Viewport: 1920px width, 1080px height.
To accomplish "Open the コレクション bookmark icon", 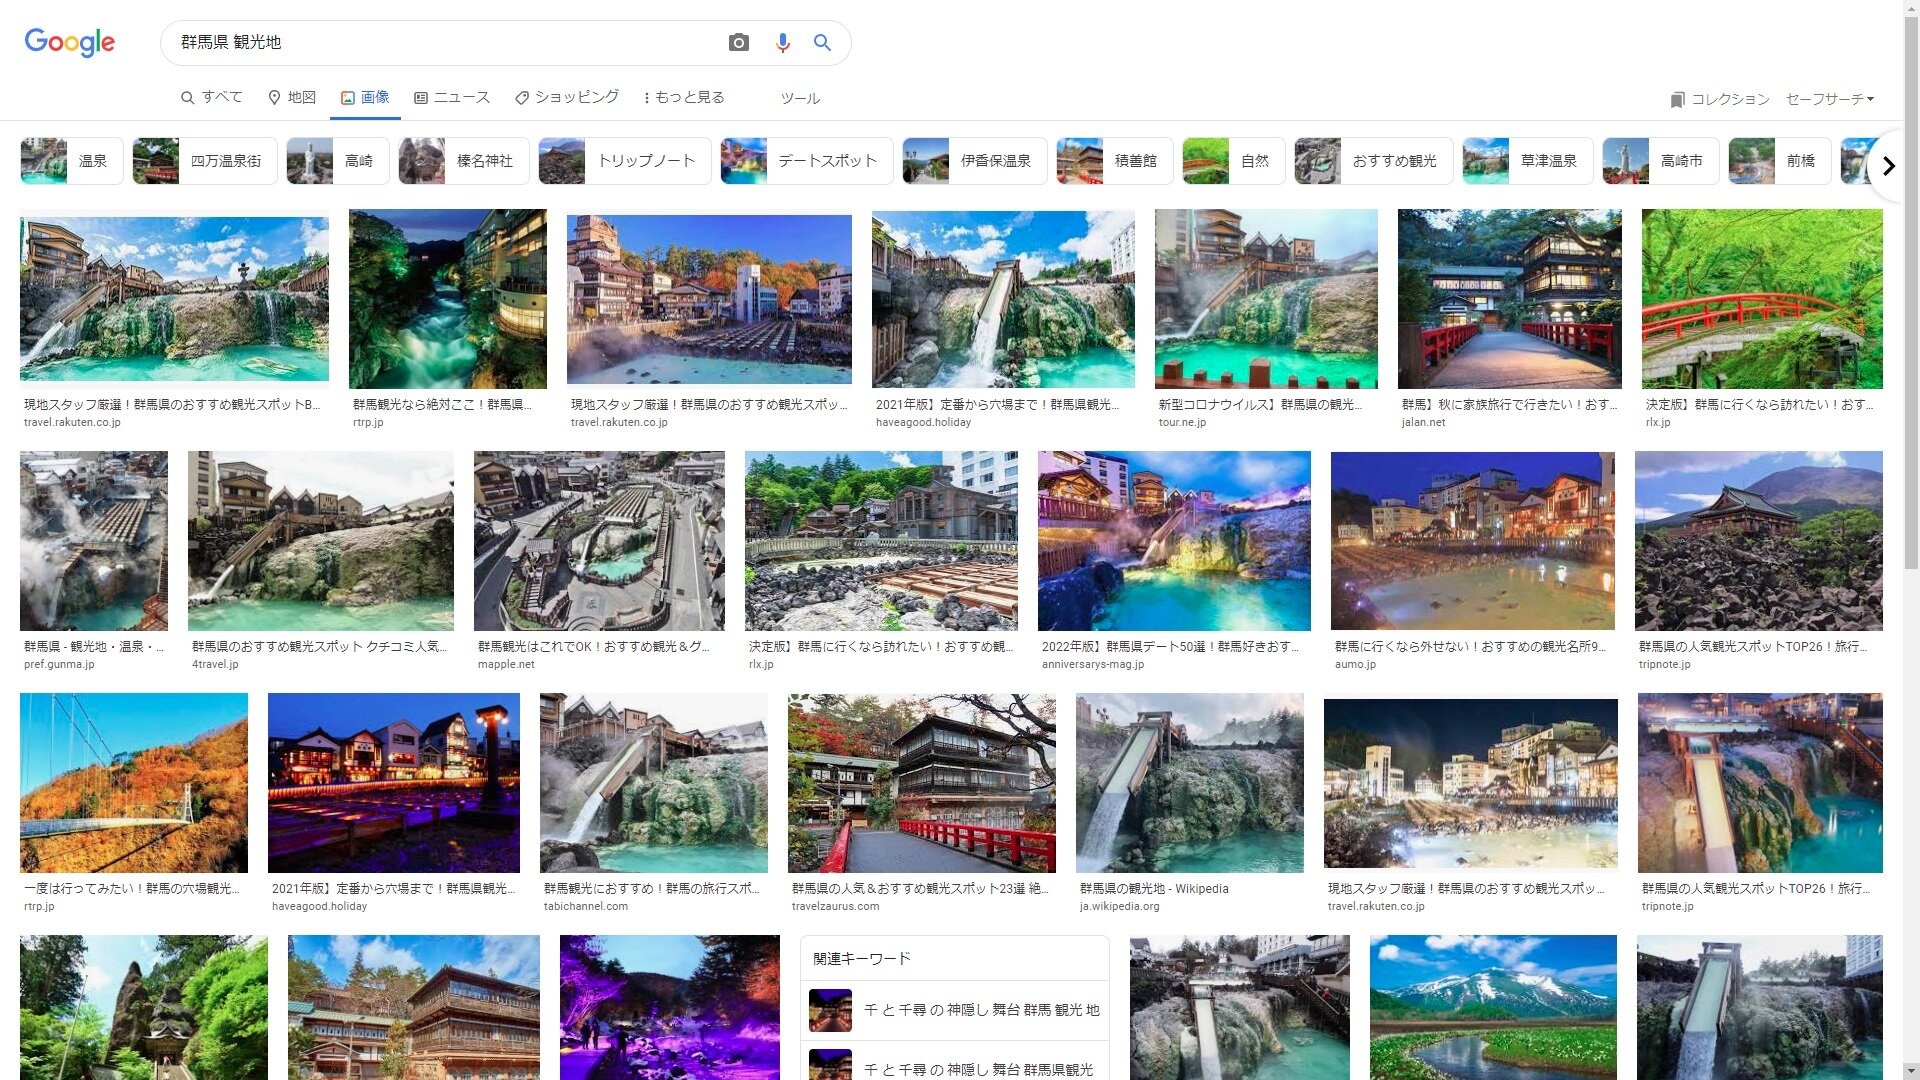I will 1677,99.
